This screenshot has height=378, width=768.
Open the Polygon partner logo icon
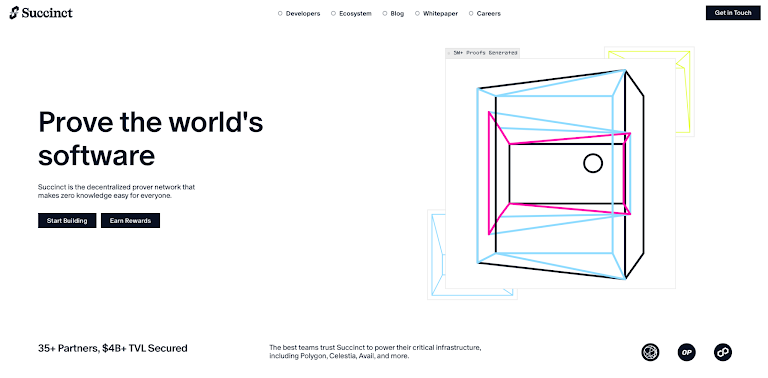[x=722, y=352]
